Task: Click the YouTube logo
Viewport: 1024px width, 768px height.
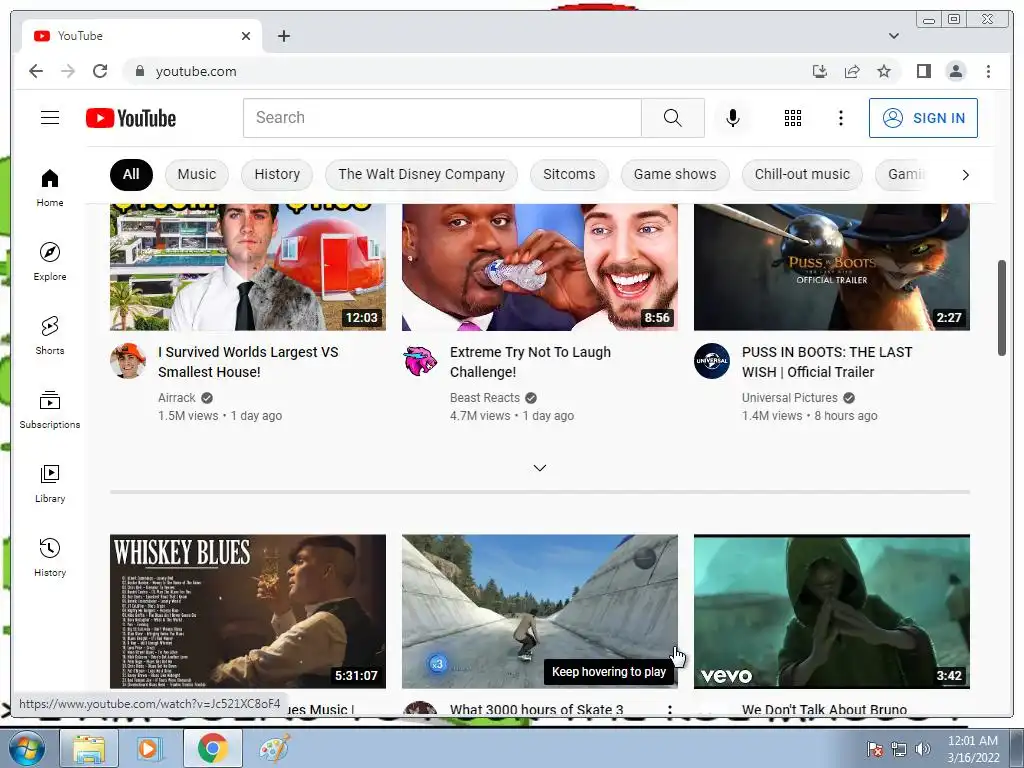Action: point(131,118)
